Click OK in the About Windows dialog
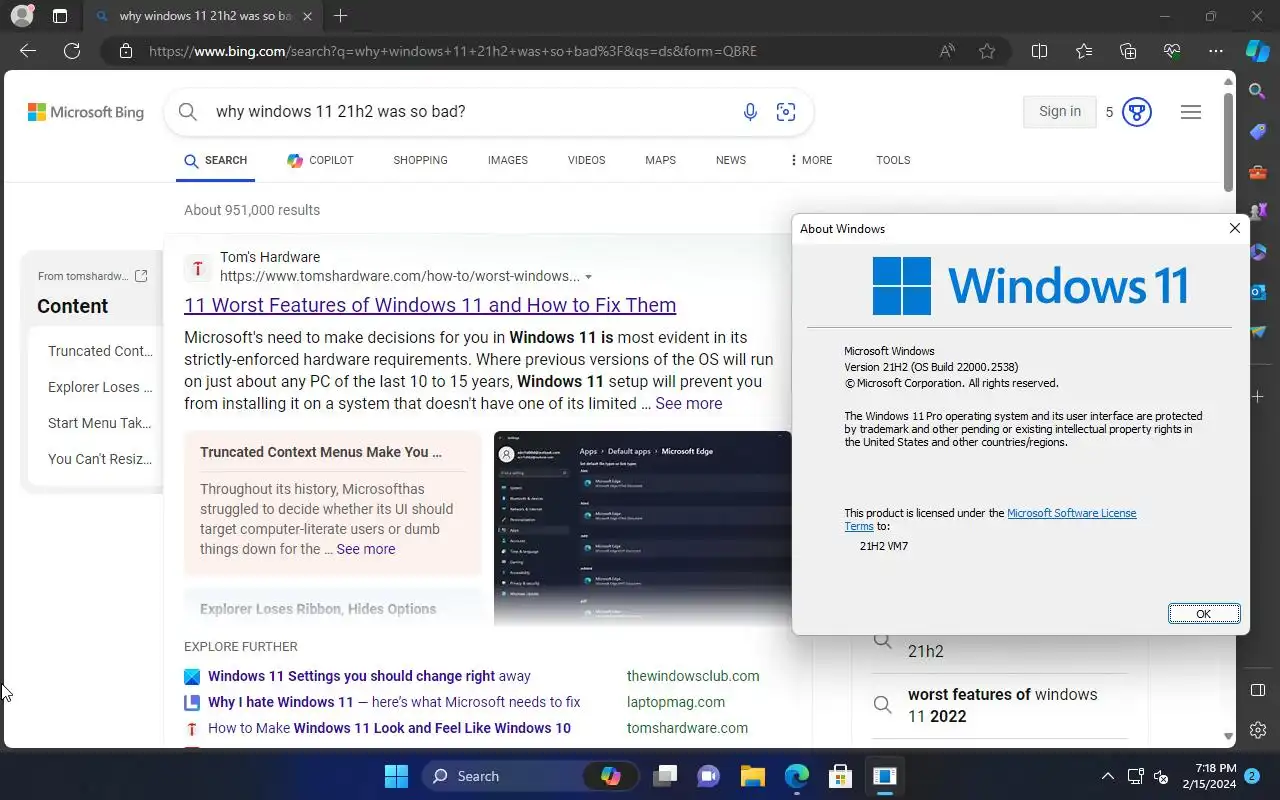 (1204, 614)
